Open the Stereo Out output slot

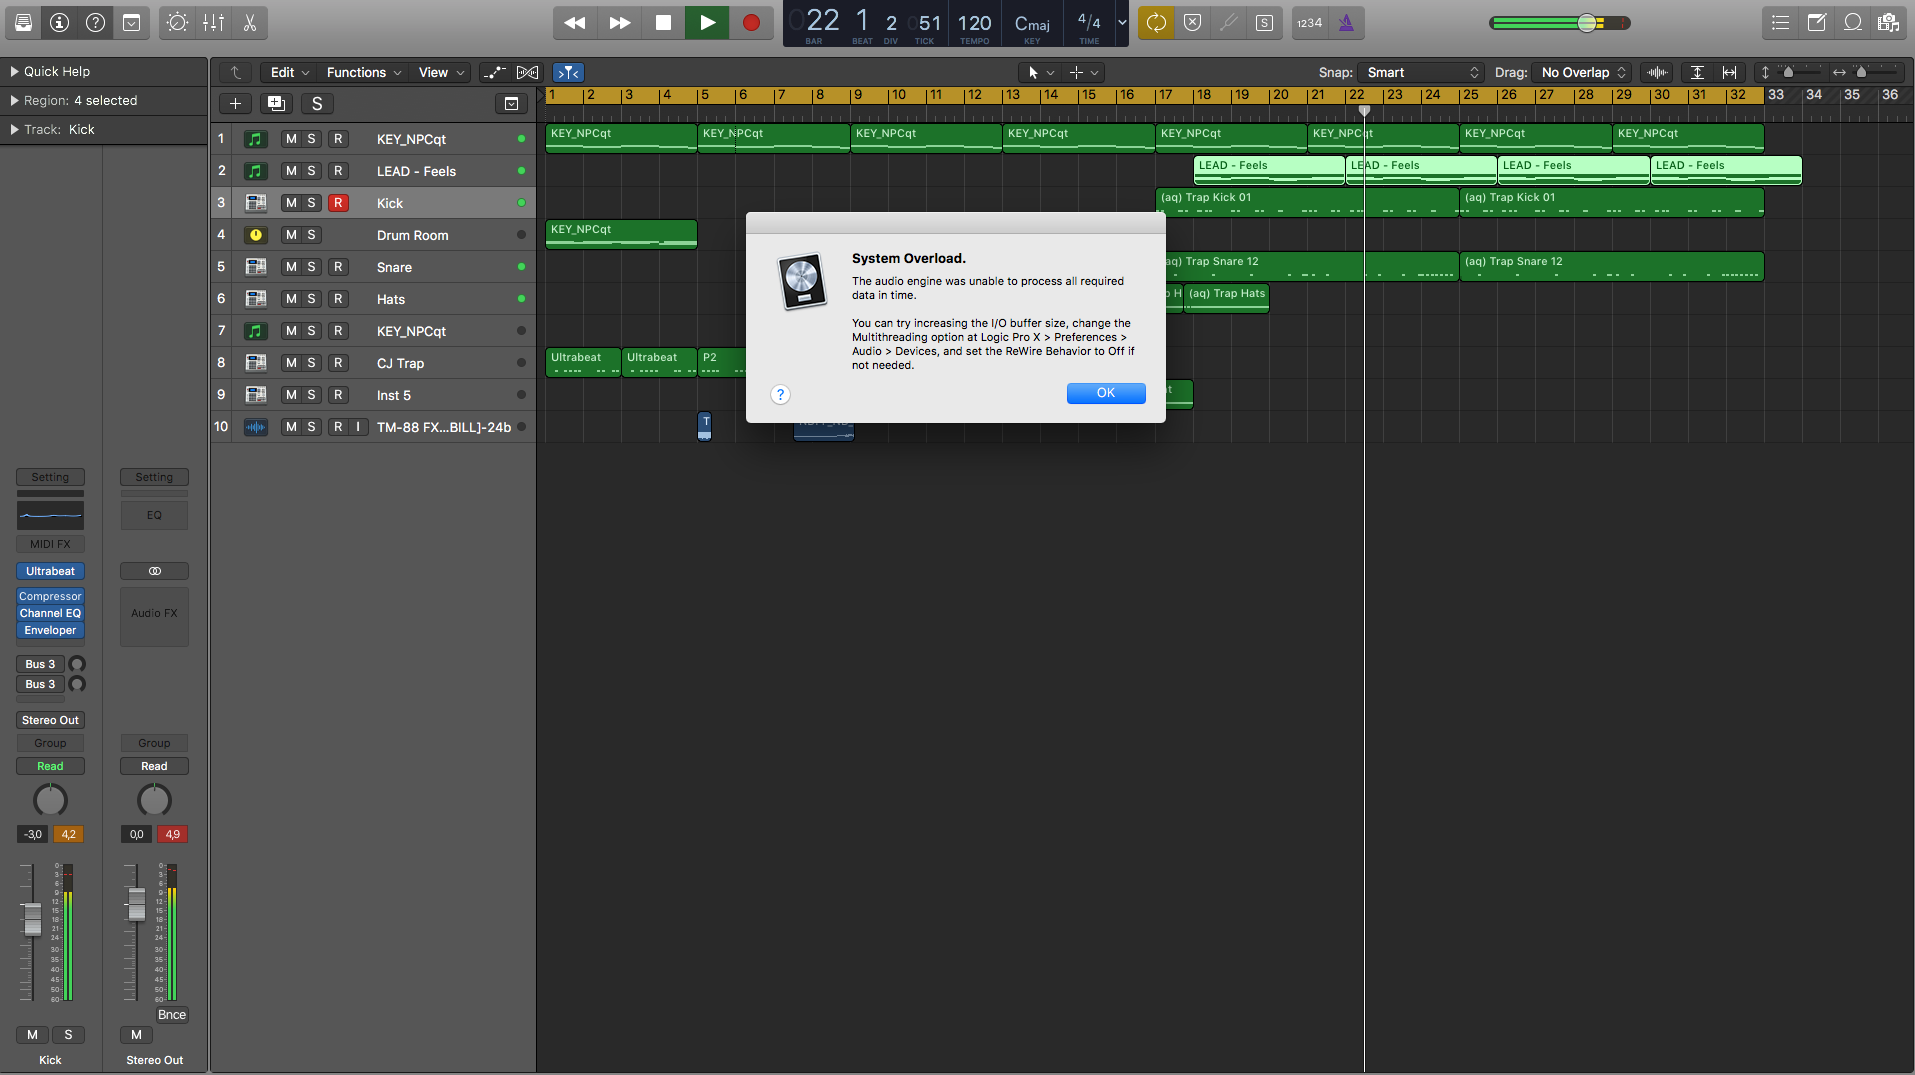50,720
